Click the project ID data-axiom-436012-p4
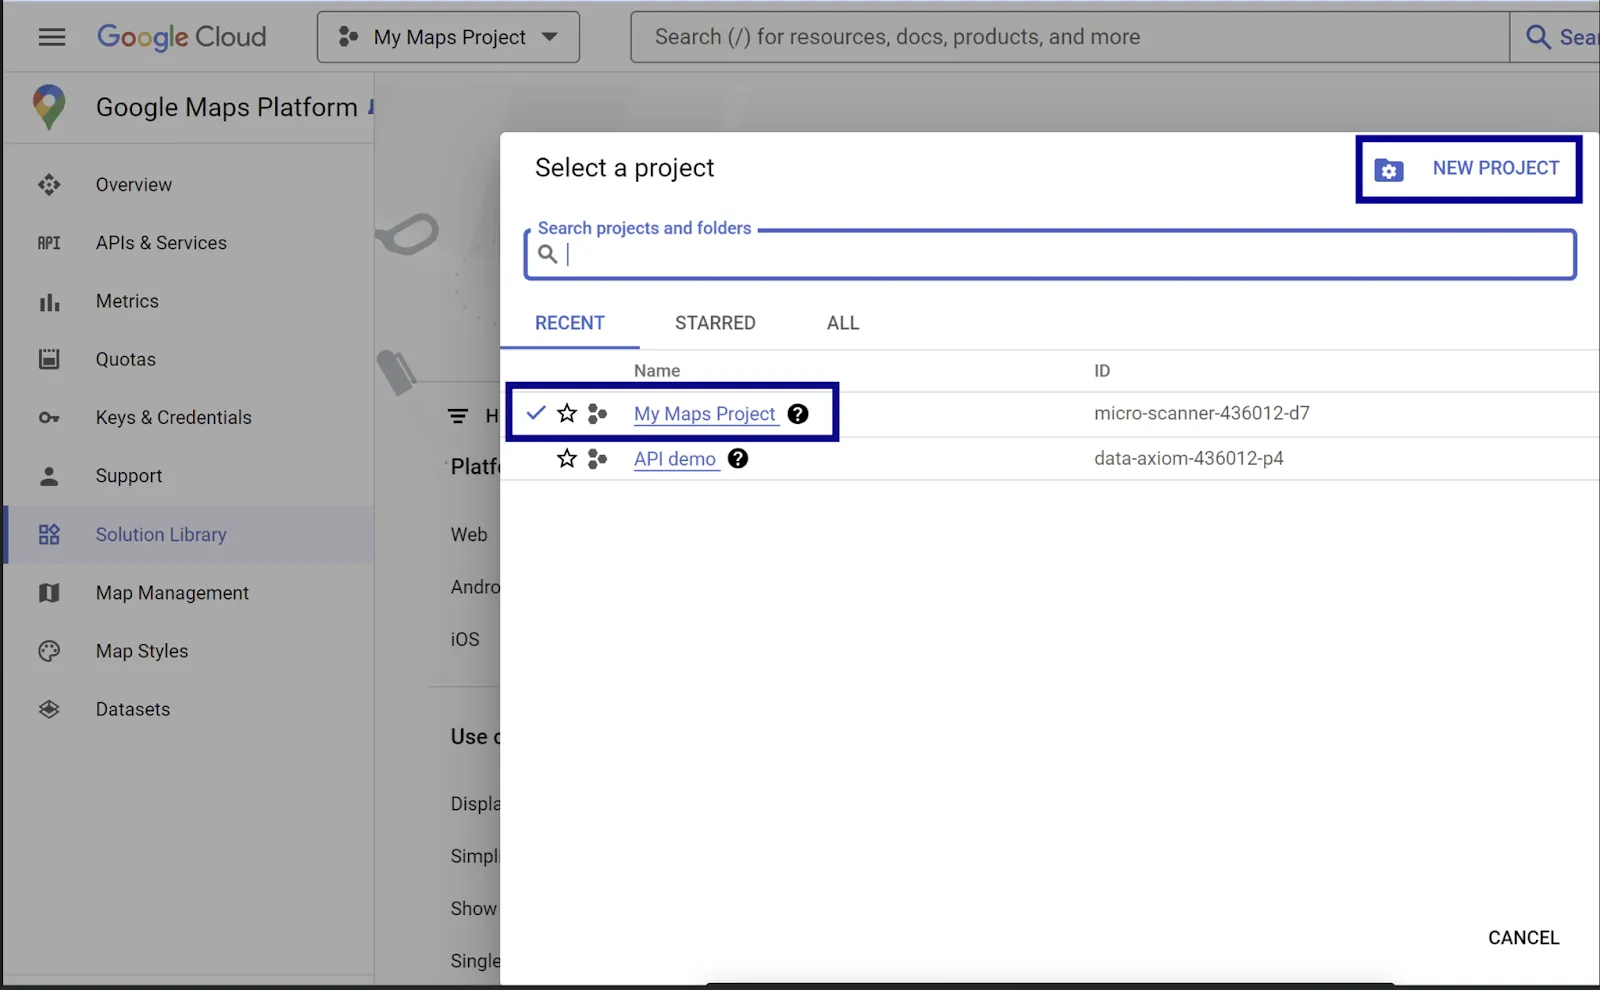1600x990 pixels. pos(1189,458)
